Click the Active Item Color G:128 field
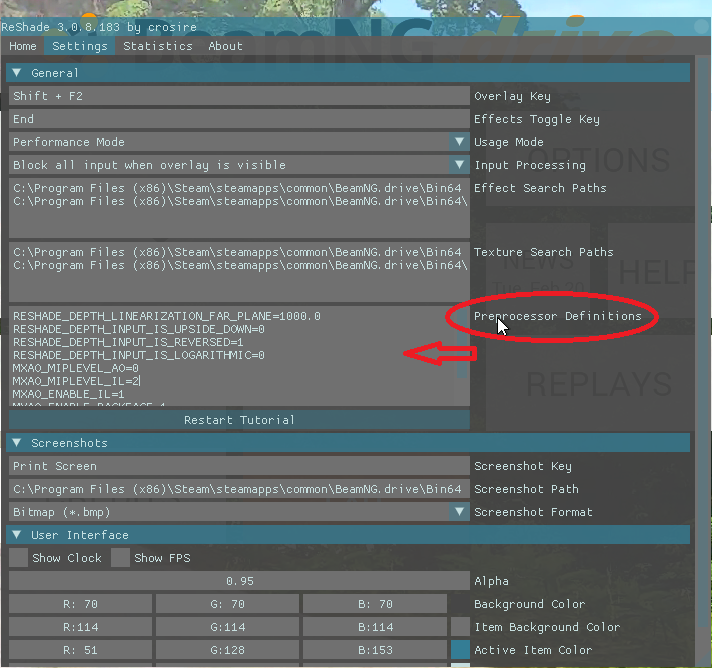712x668 pixels. click(227, 650)
